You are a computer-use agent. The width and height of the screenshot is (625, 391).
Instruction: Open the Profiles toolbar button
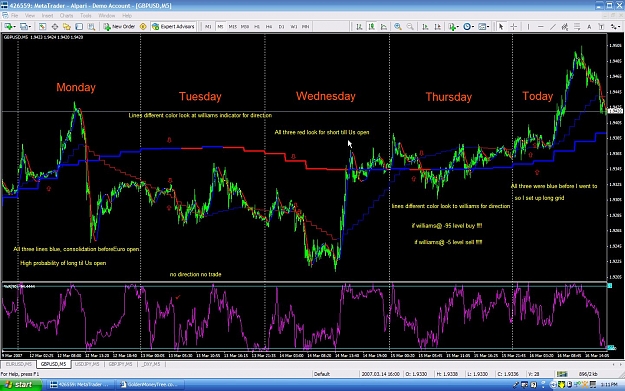click(25, 26)
